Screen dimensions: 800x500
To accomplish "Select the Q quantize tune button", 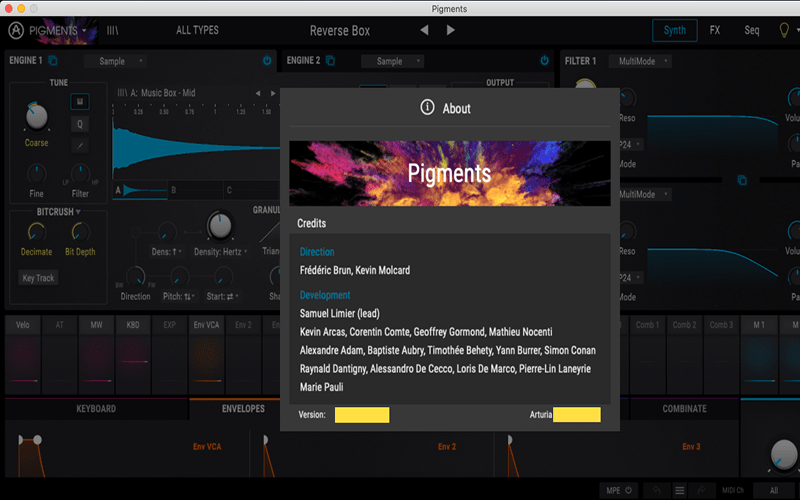I will click(79, 124).
